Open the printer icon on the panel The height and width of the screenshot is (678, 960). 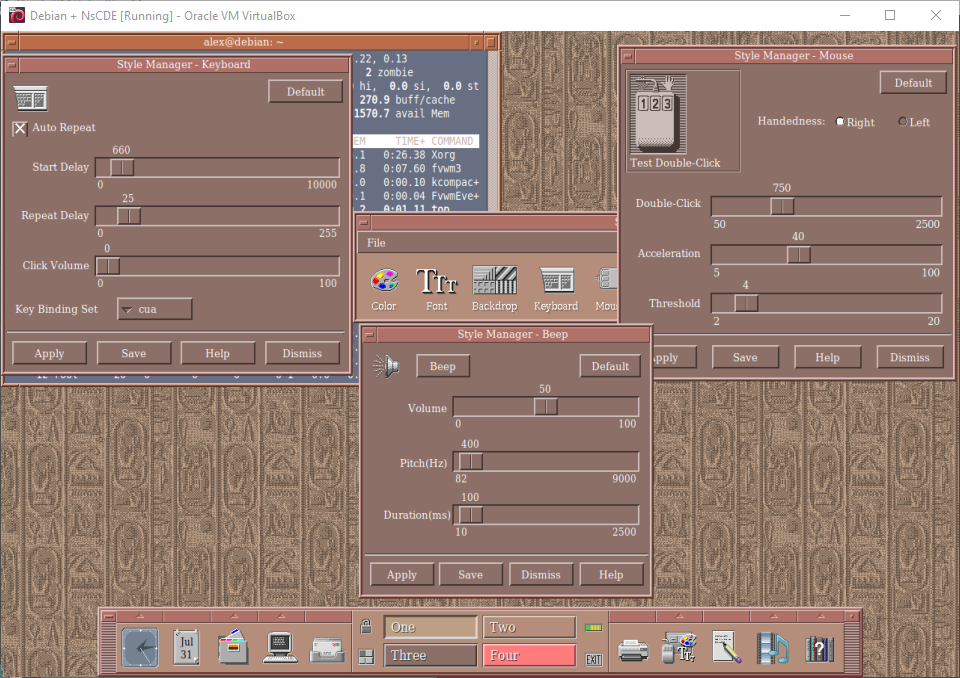click(634, 649)
